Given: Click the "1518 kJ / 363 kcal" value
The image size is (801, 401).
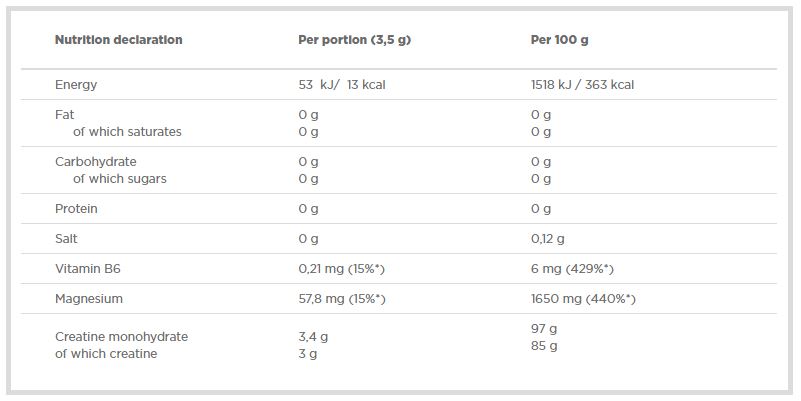Looking at the screenshot, I should point(582,85).
